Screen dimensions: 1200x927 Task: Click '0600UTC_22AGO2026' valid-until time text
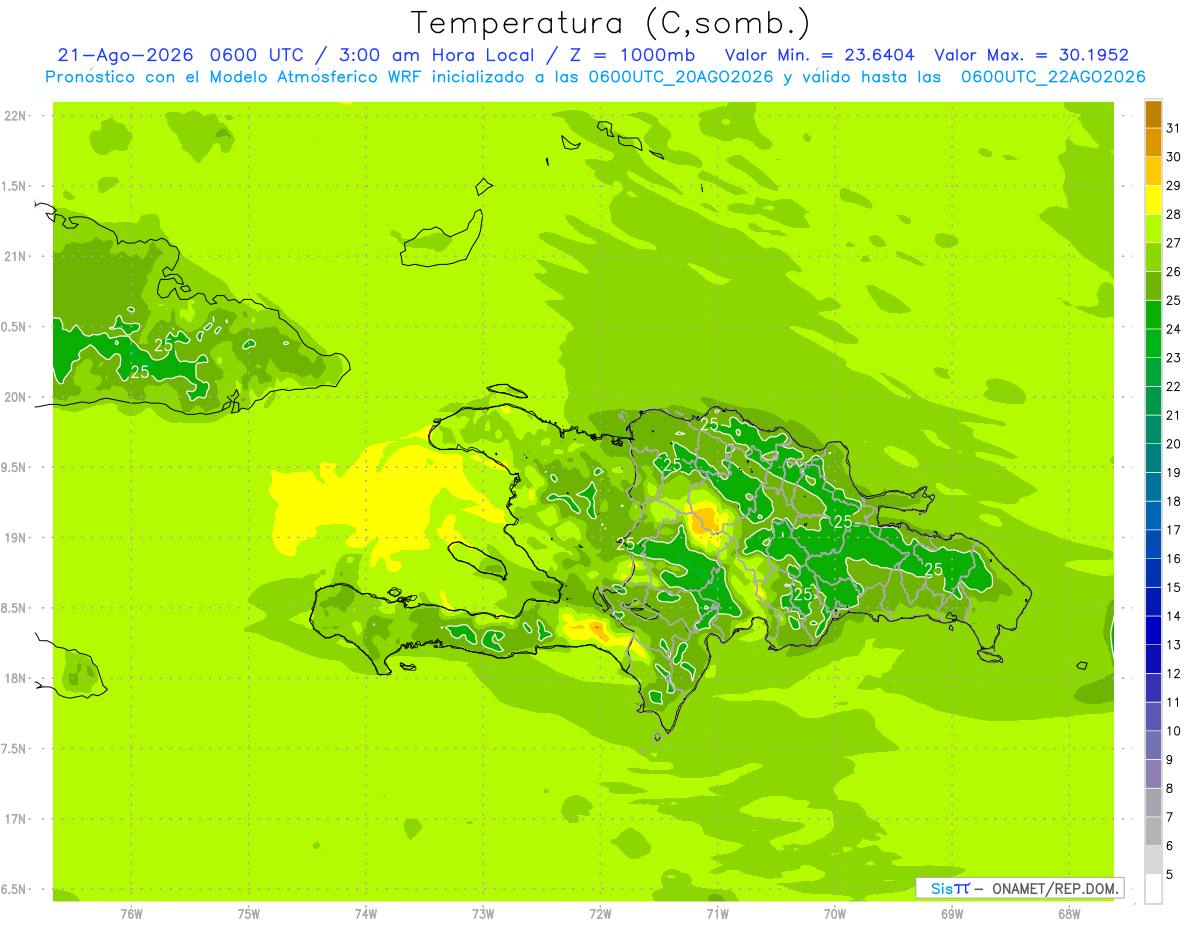[x=1053, y=77]
